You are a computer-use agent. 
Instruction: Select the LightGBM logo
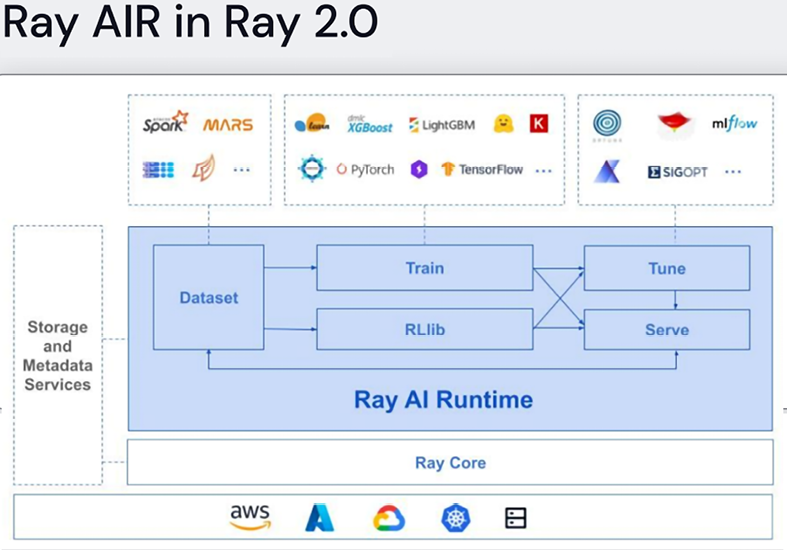click(442, 124)
